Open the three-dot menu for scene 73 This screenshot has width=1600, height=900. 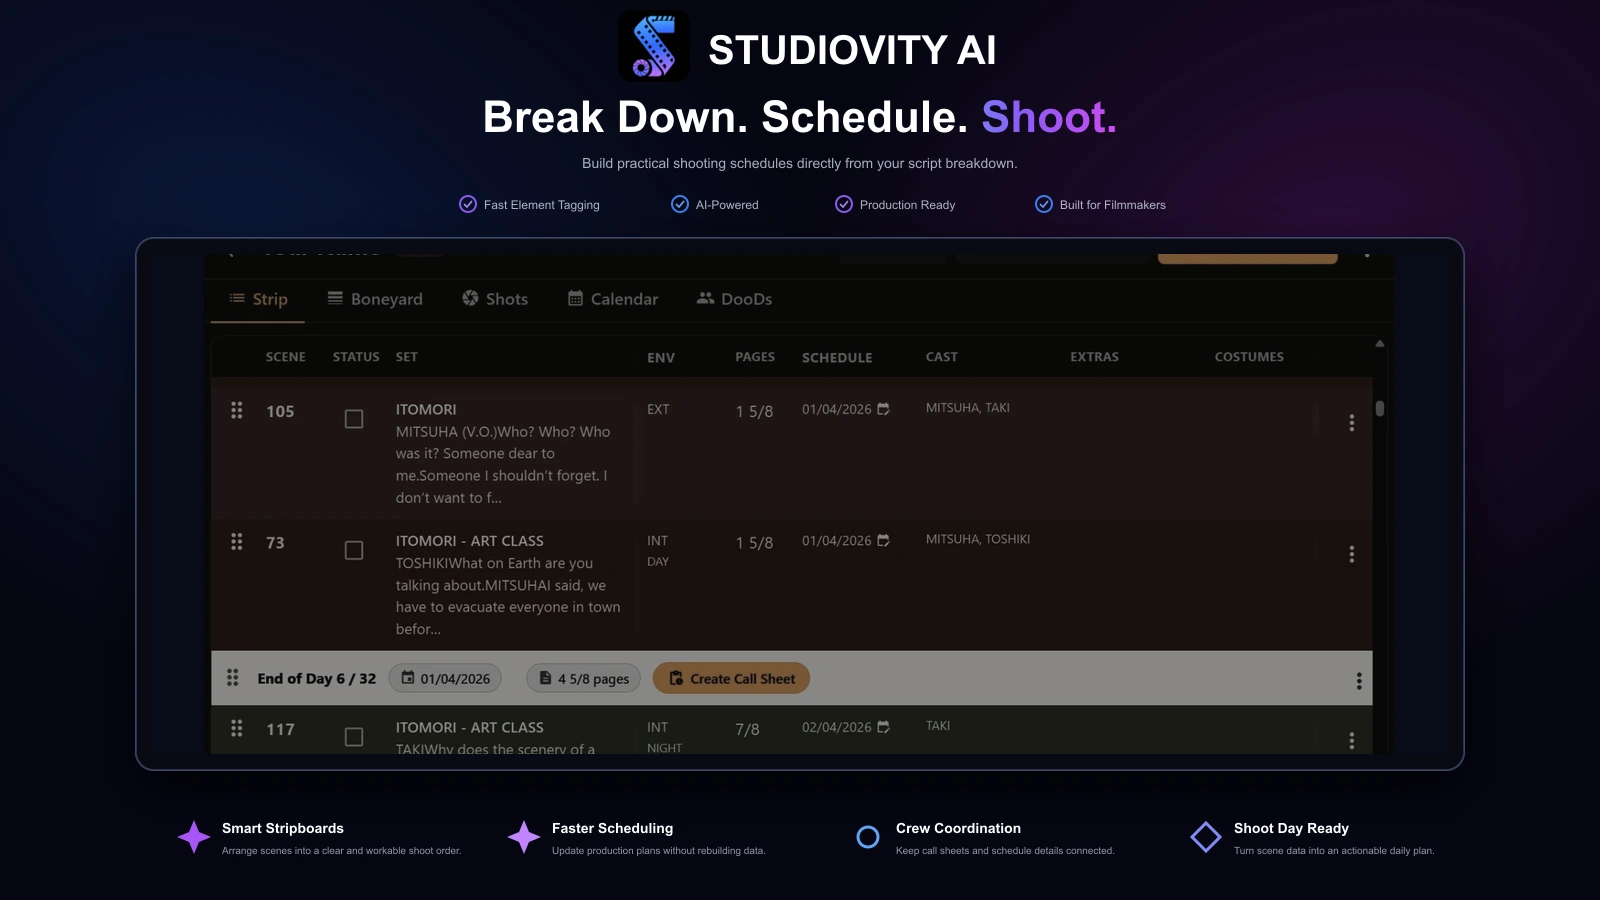click(1352, 554)
